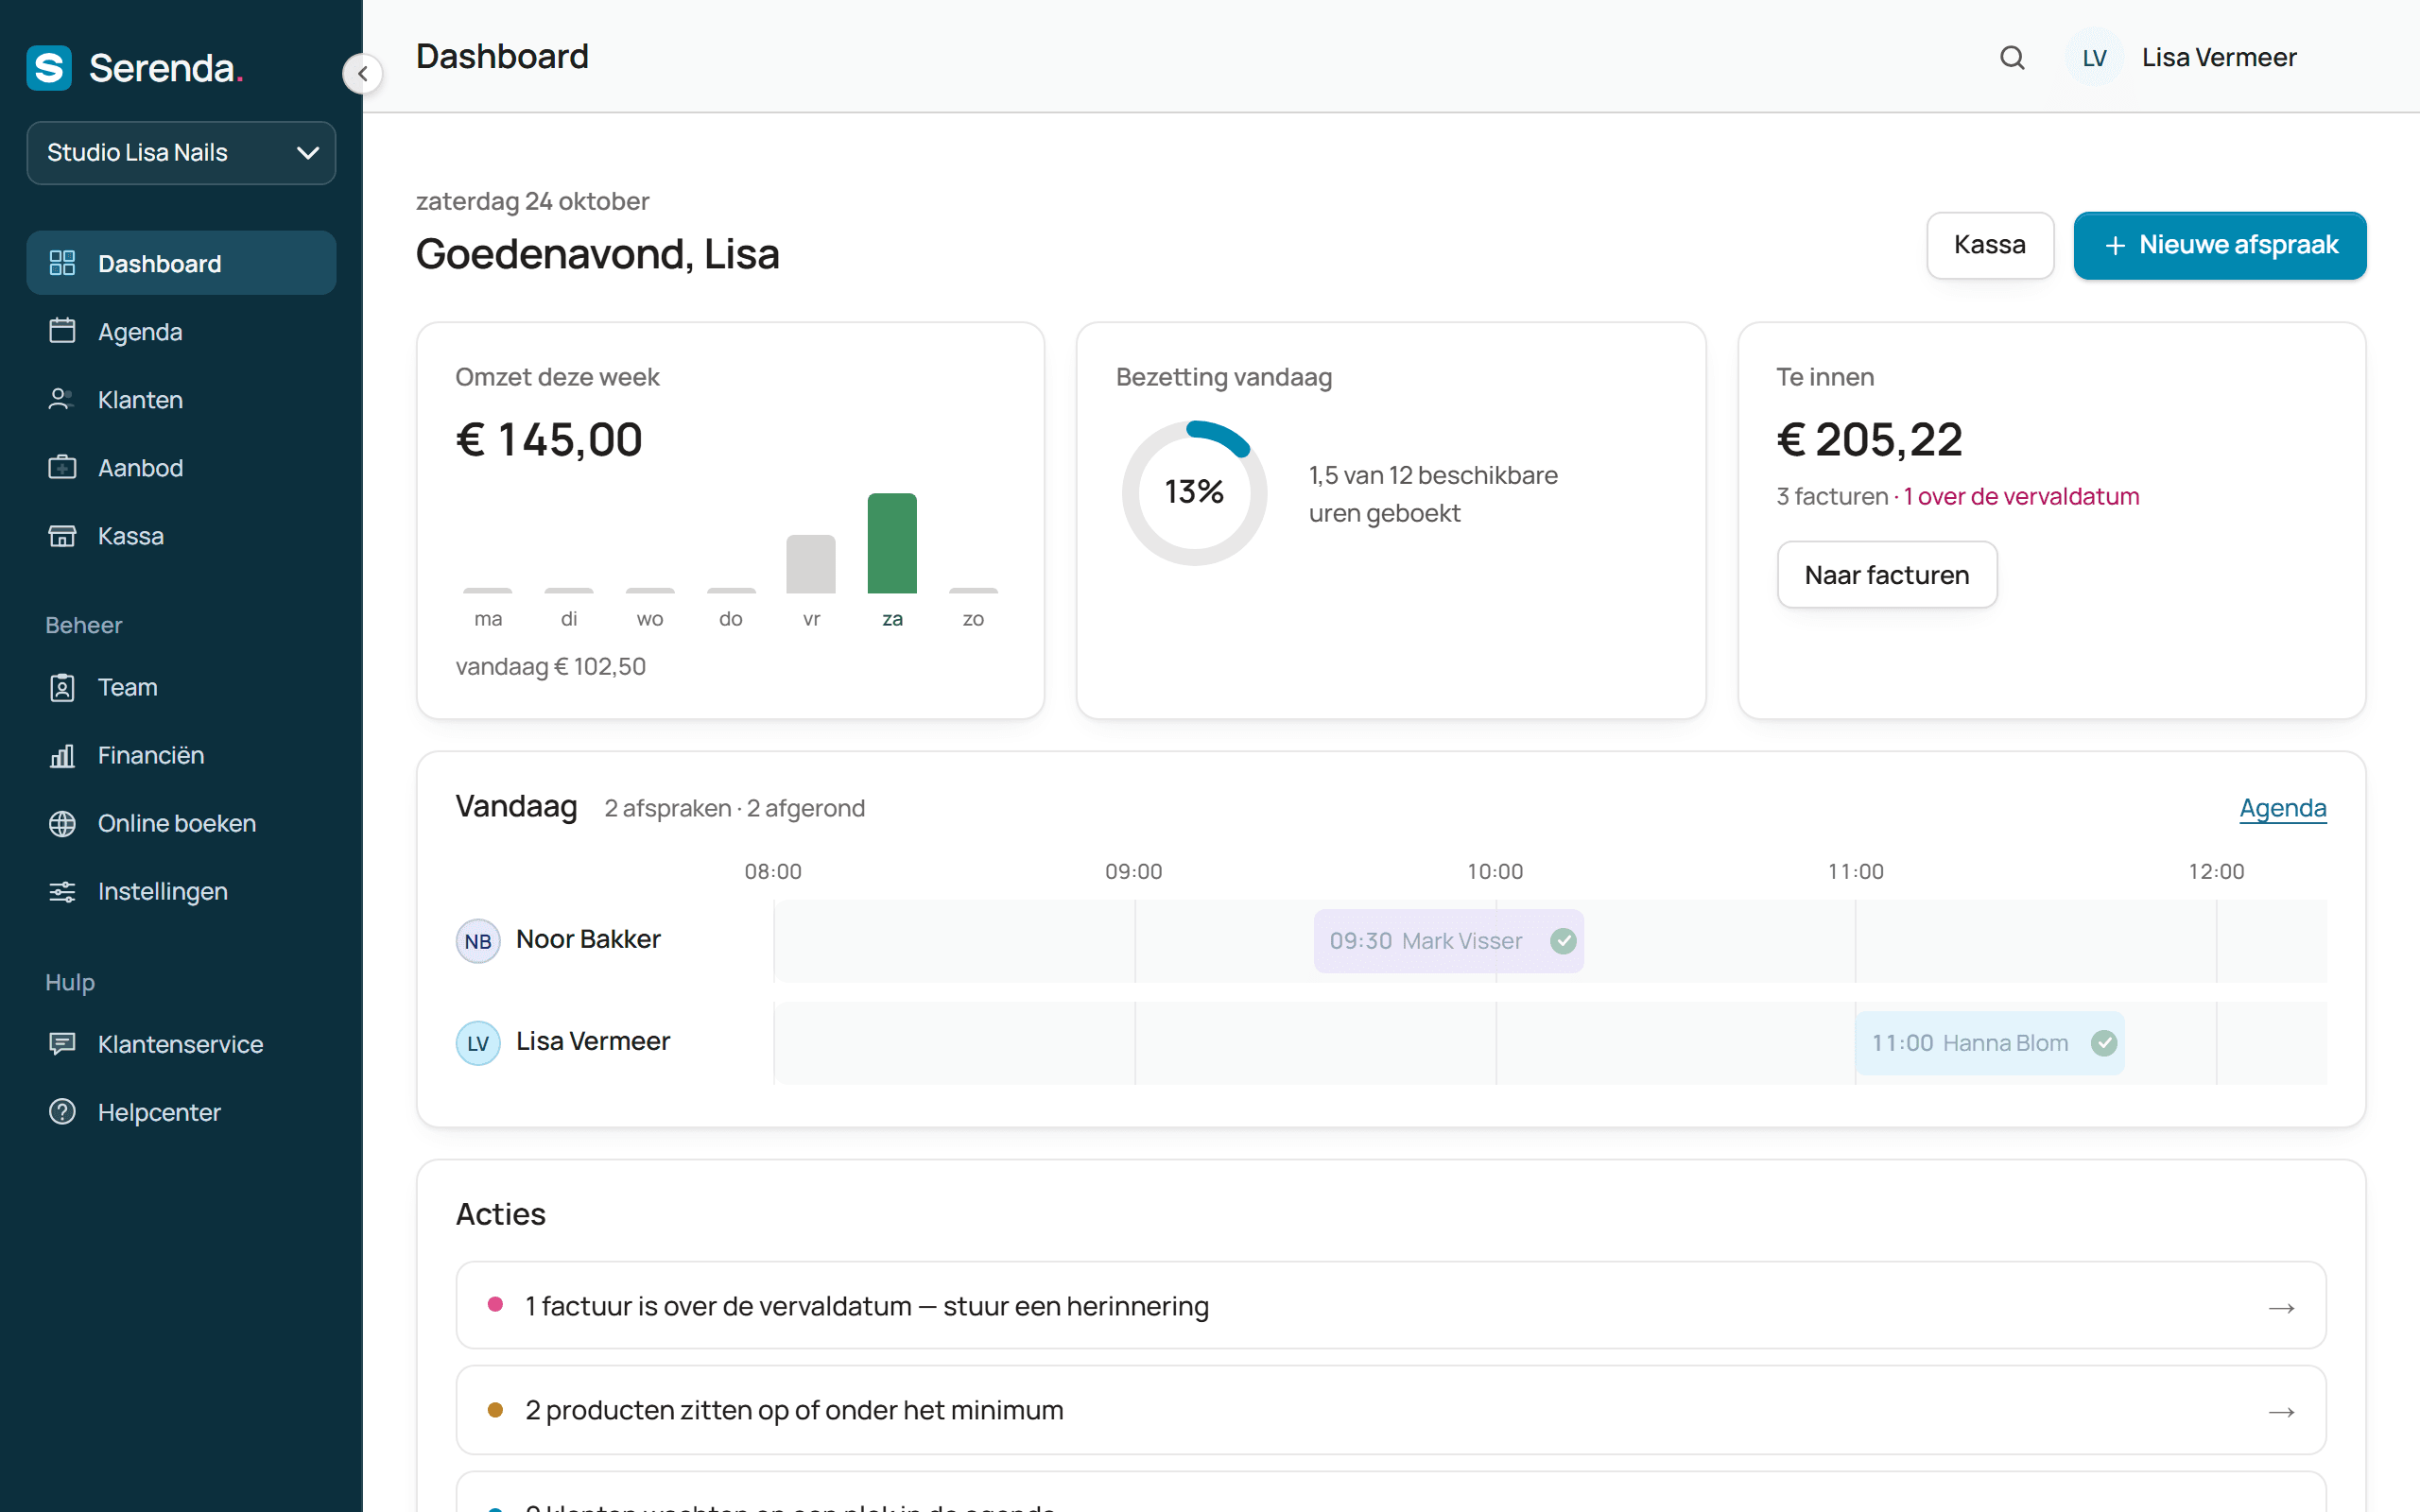The width and height of the screenshot is (2420, 1512).
Task: Click the Team badge icon
Action: [x=62, y=687]
